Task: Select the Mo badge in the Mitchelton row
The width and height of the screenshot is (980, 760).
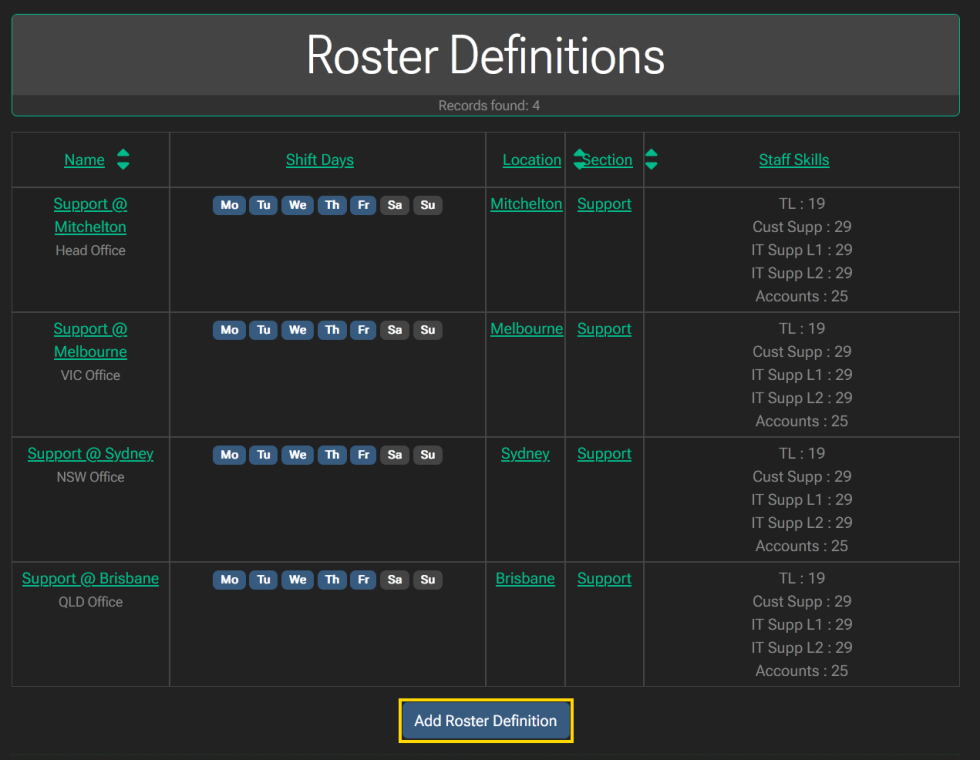Action: click(229, 205)
